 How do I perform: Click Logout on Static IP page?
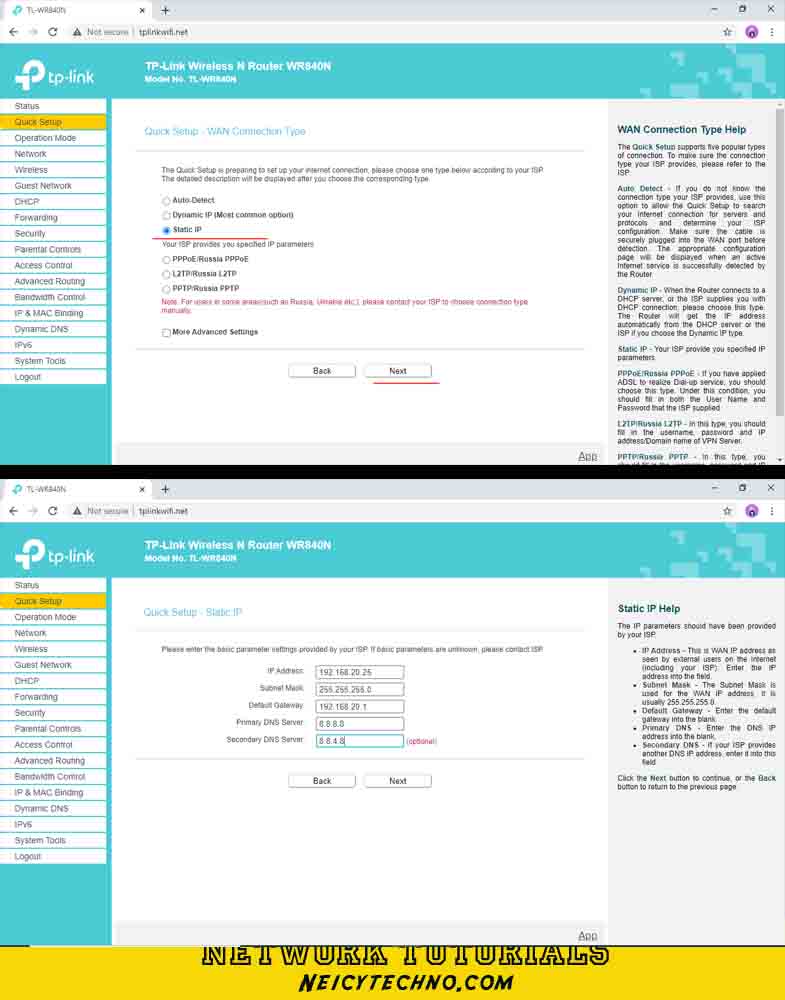pos(53,856)
